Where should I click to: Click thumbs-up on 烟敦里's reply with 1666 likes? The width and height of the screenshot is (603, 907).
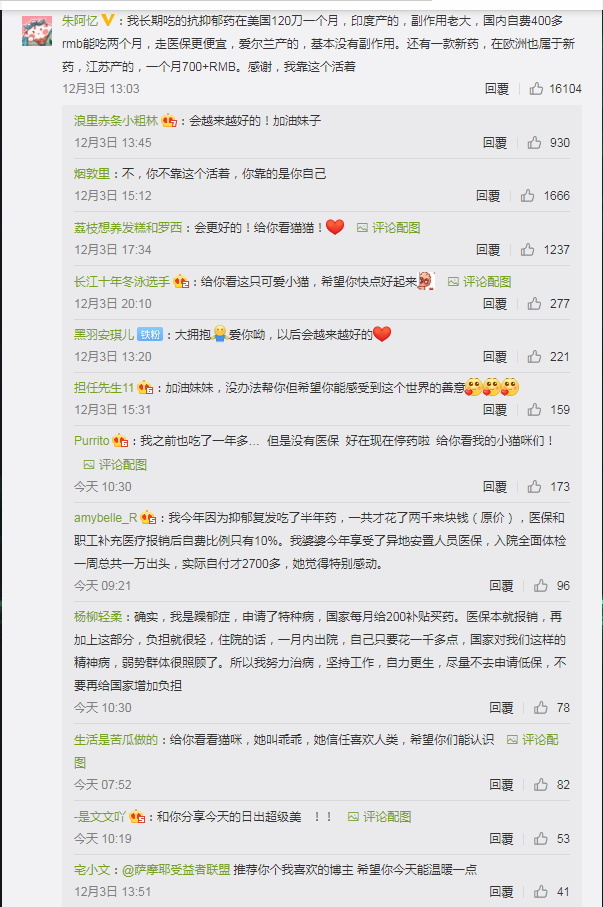click(527, 196)
